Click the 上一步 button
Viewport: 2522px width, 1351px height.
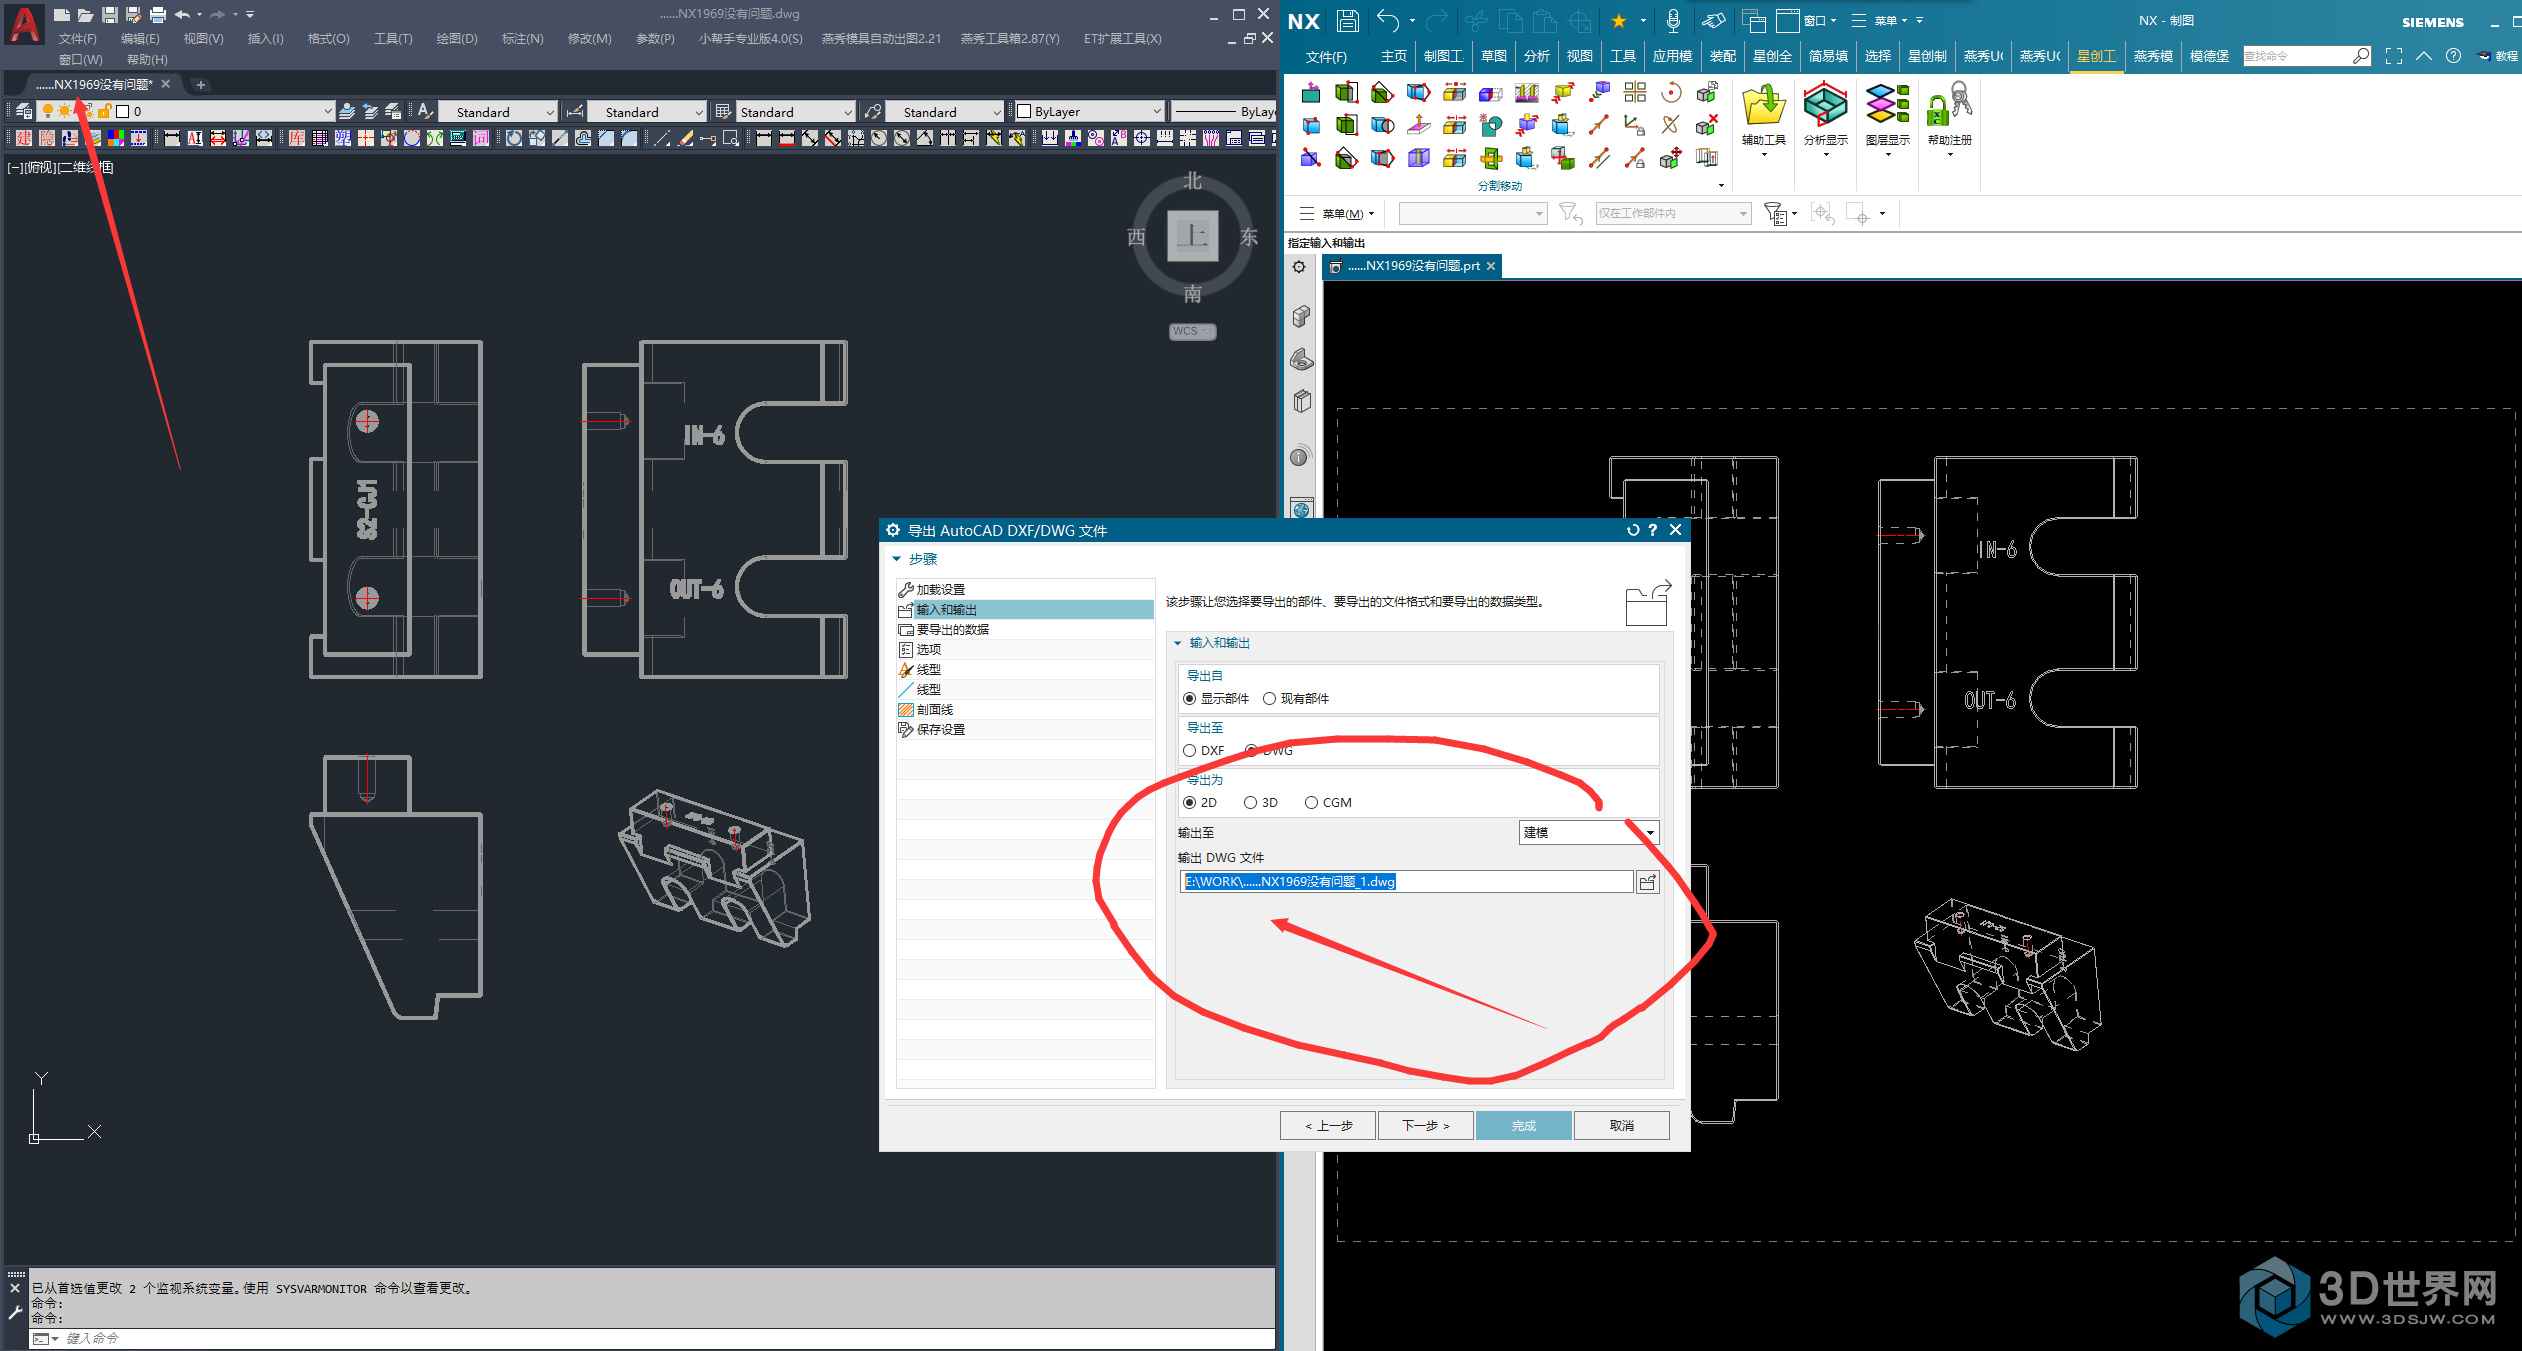1327,1126
